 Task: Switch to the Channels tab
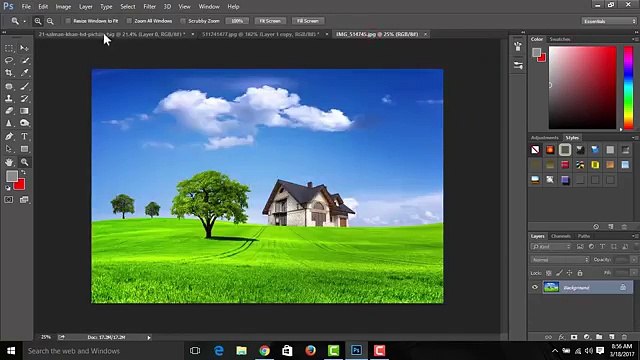(x=560, y=236)
